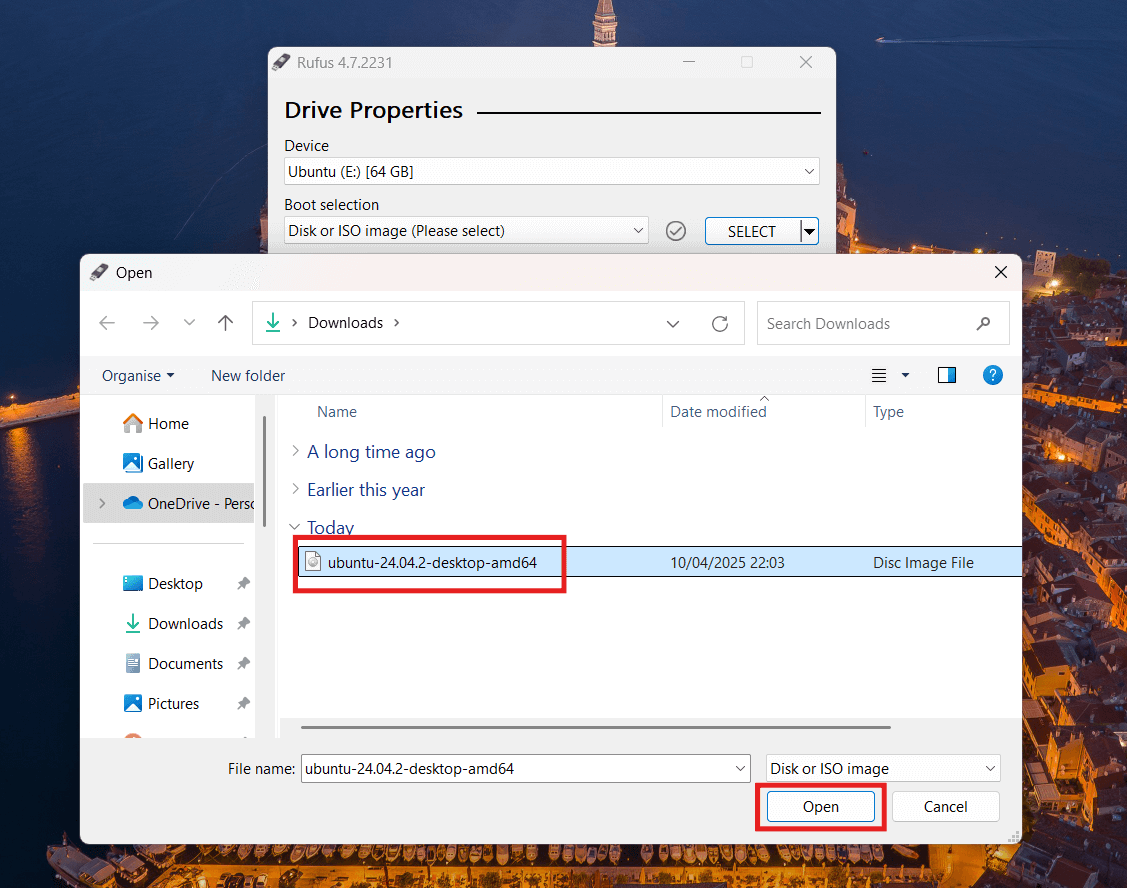1127x888 pixels.
Task: Close the Open dialog window
Action: pos(1000,273)
